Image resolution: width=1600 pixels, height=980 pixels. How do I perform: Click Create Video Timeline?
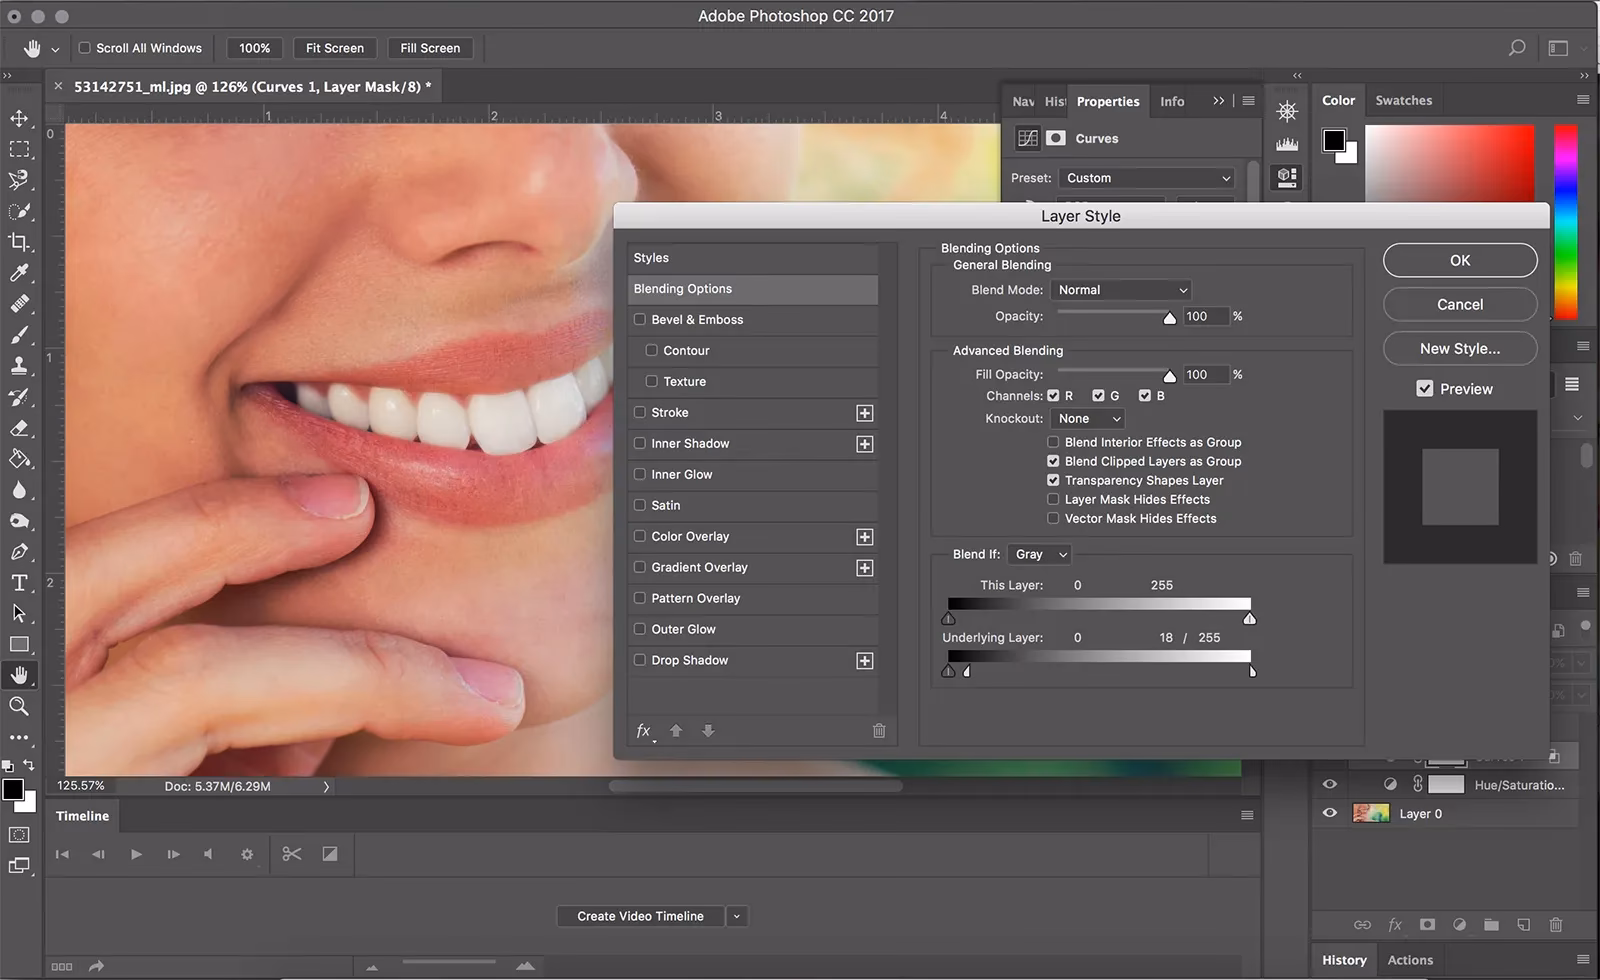pyautogui.click(x=640, y=915)
